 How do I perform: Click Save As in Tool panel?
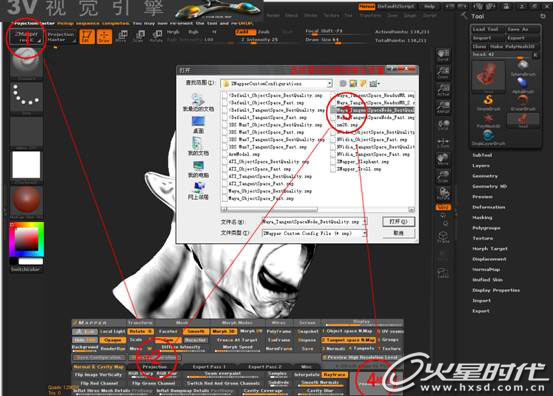click(522, 29)
